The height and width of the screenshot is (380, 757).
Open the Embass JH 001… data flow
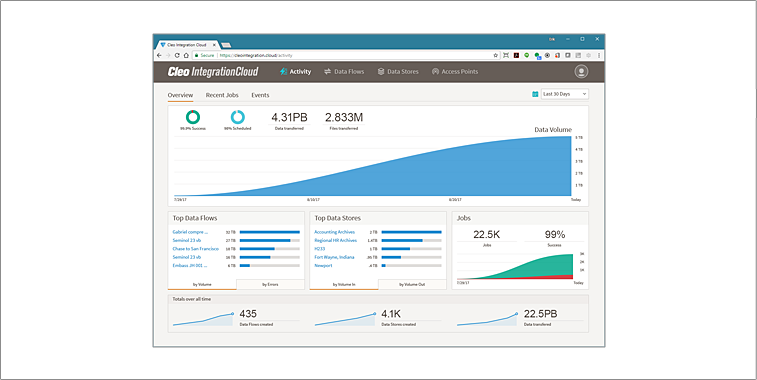coord(190,265)
